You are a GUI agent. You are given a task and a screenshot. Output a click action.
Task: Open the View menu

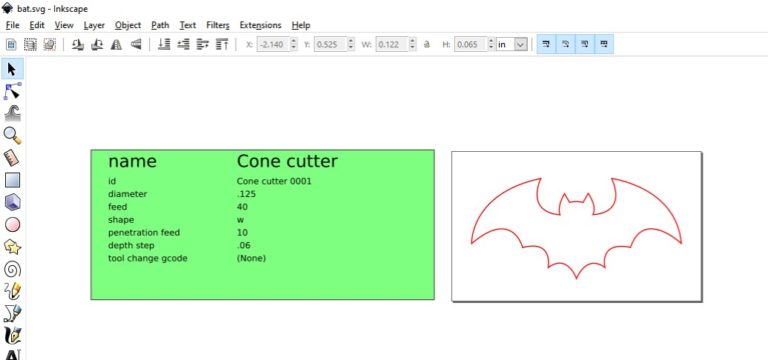click(64, 25)
